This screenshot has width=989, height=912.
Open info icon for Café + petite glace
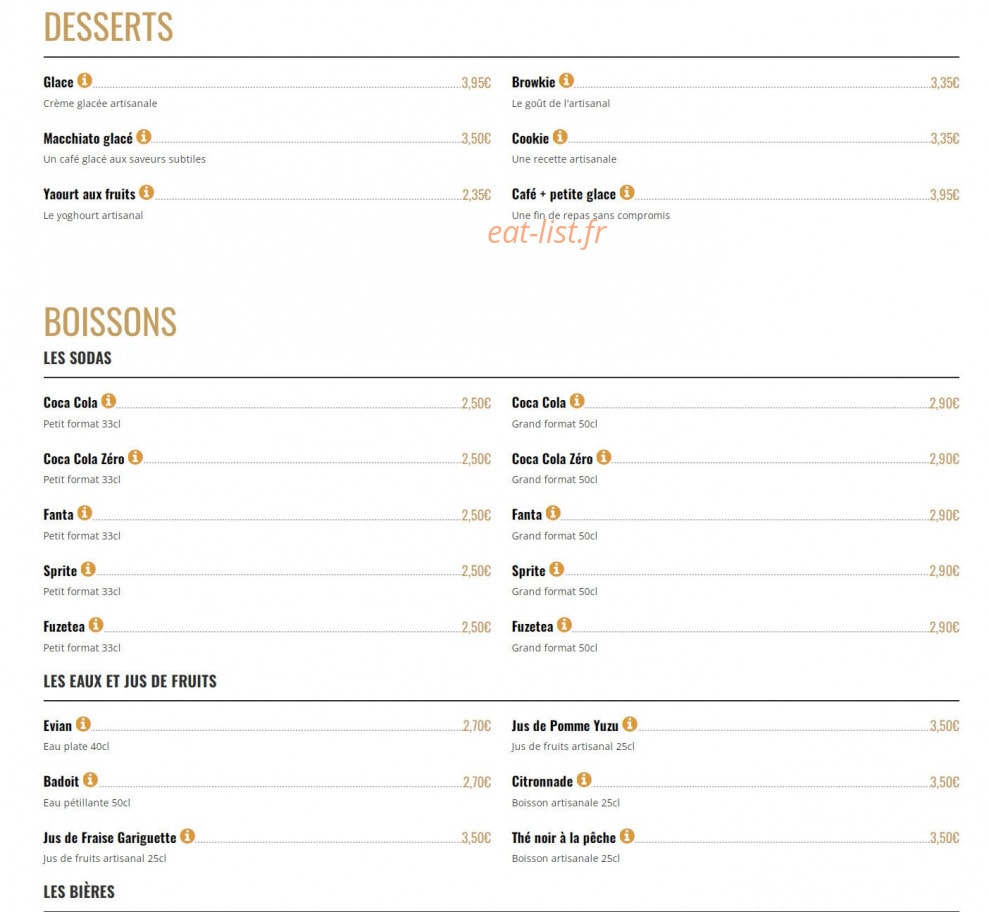pos(627,192)
